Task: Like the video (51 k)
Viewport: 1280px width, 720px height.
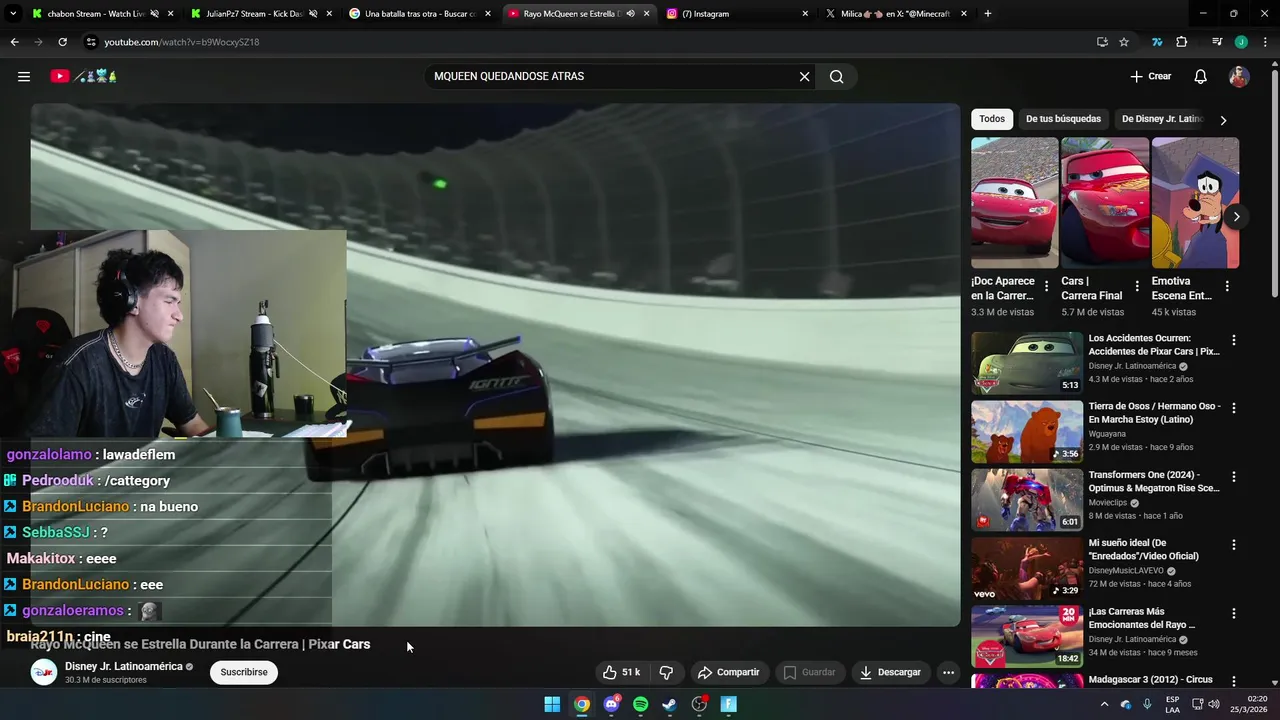Action: pos(621,672)
